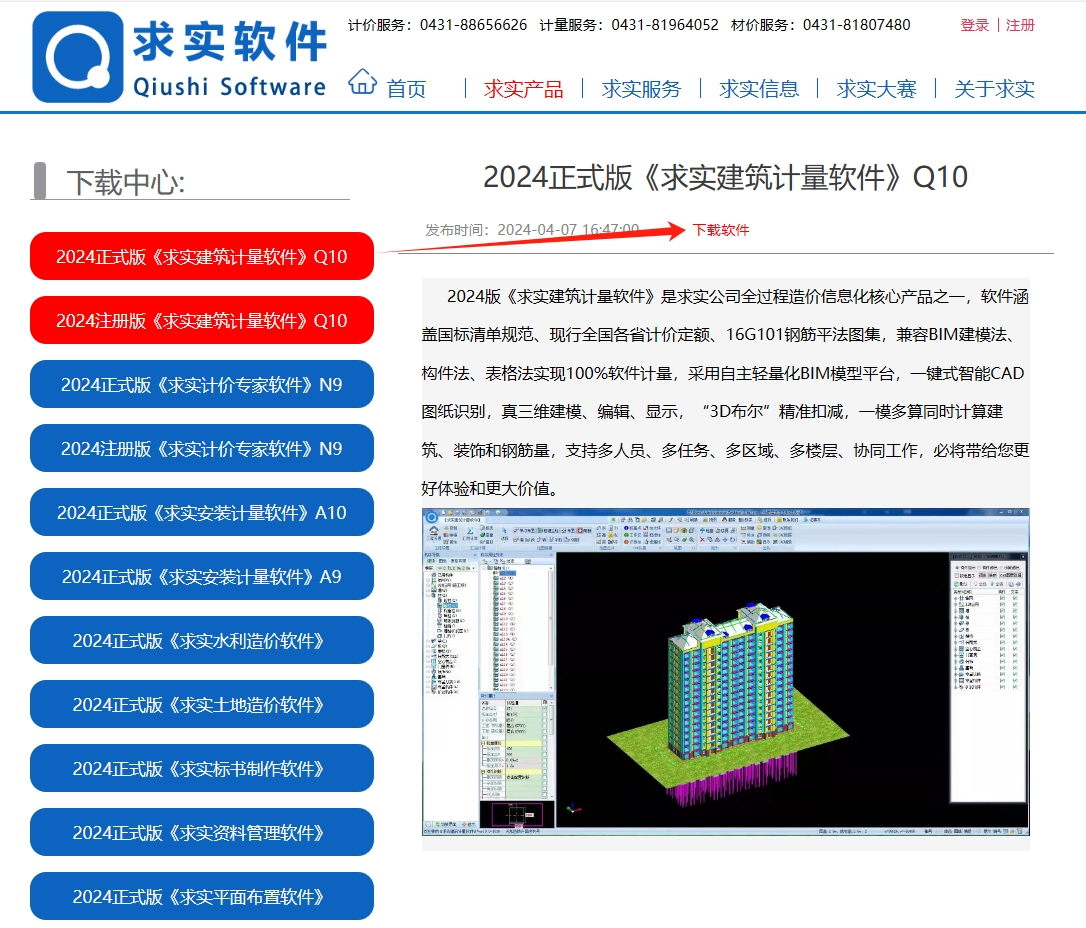1086x928 pixels.
Task: Open the 关于求实 menu
Action: click(x=995, y=89)
